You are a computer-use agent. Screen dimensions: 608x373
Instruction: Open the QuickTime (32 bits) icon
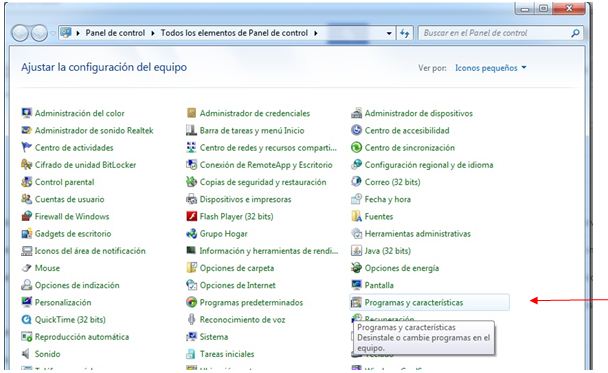coord(26,319)
